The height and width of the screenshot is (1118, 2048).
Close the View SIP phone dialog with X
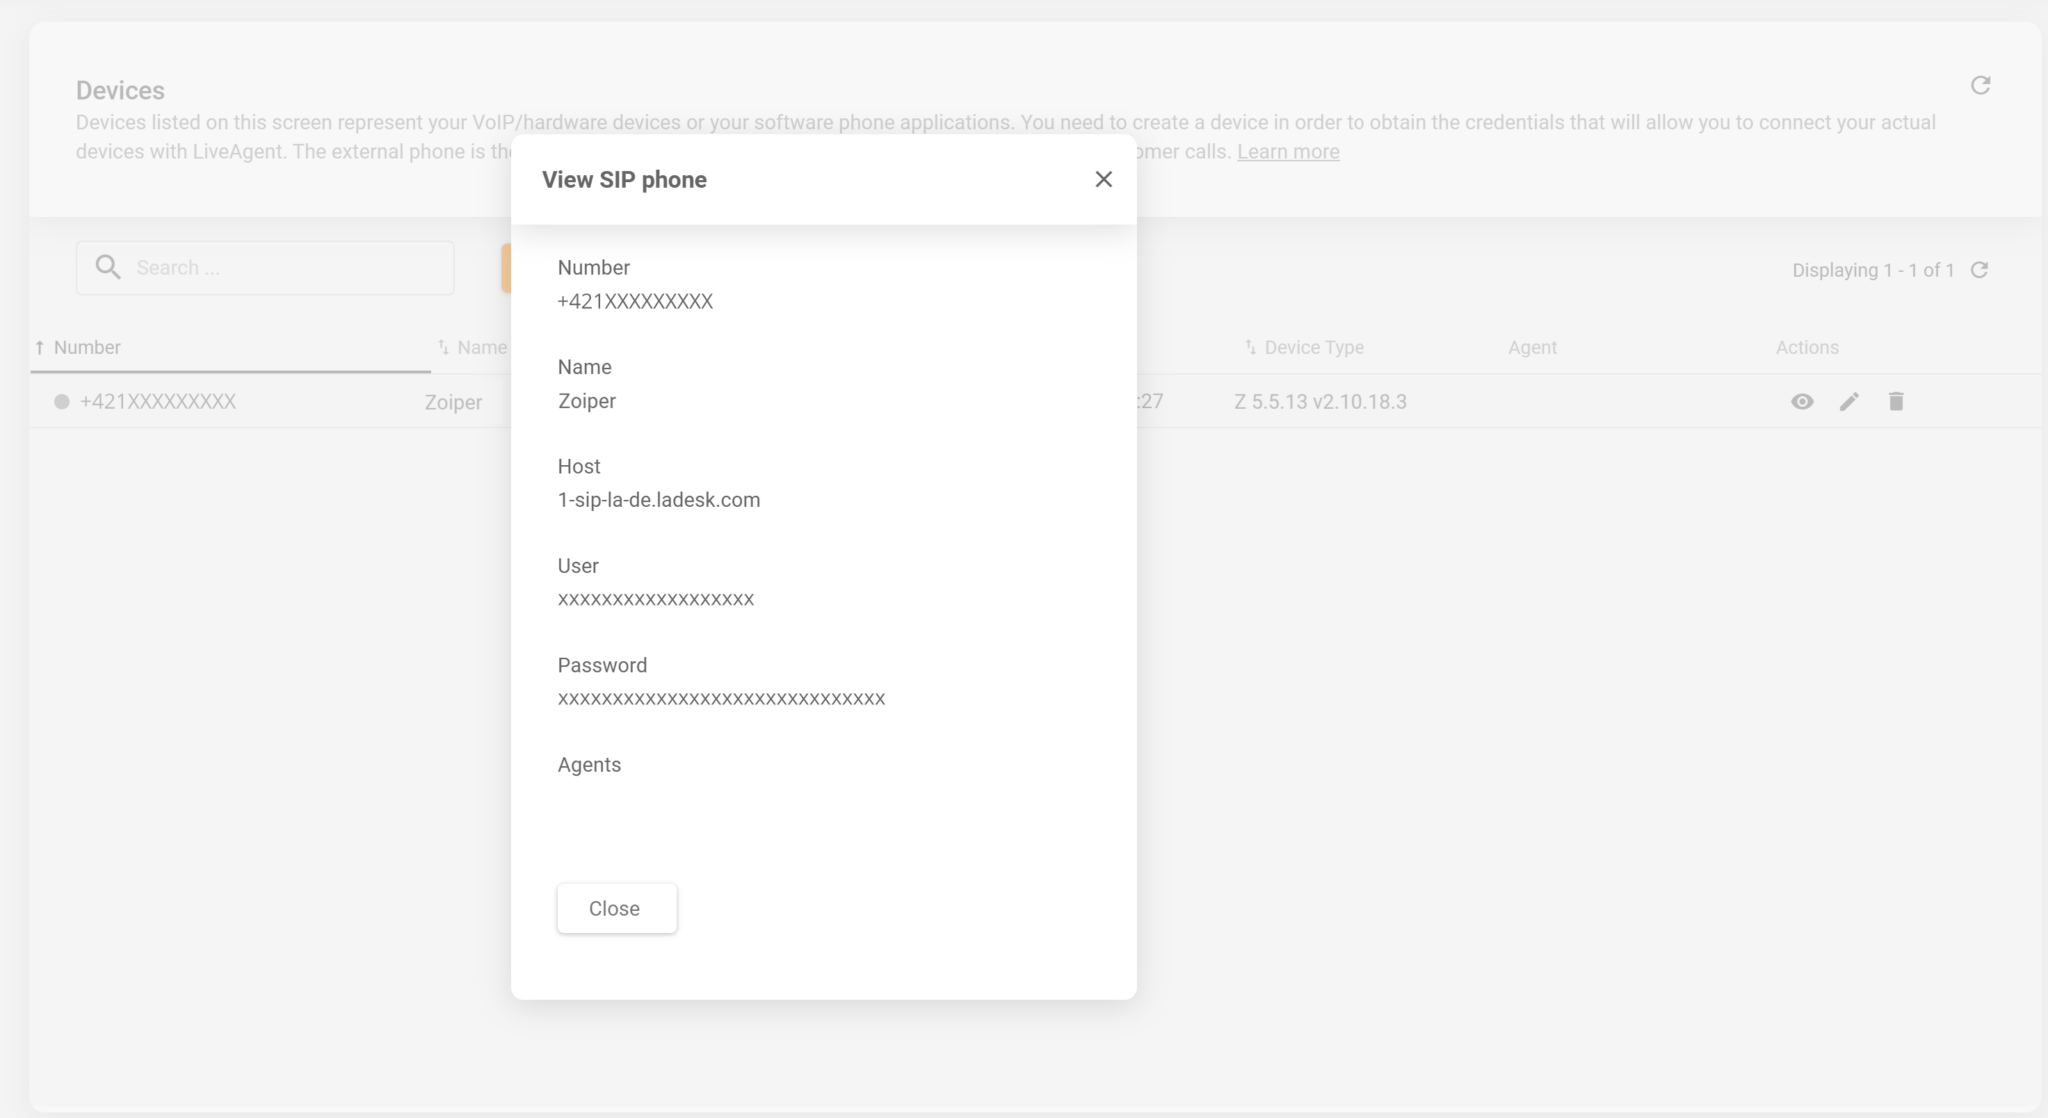pyautogui.click(x=1103, y=179)
